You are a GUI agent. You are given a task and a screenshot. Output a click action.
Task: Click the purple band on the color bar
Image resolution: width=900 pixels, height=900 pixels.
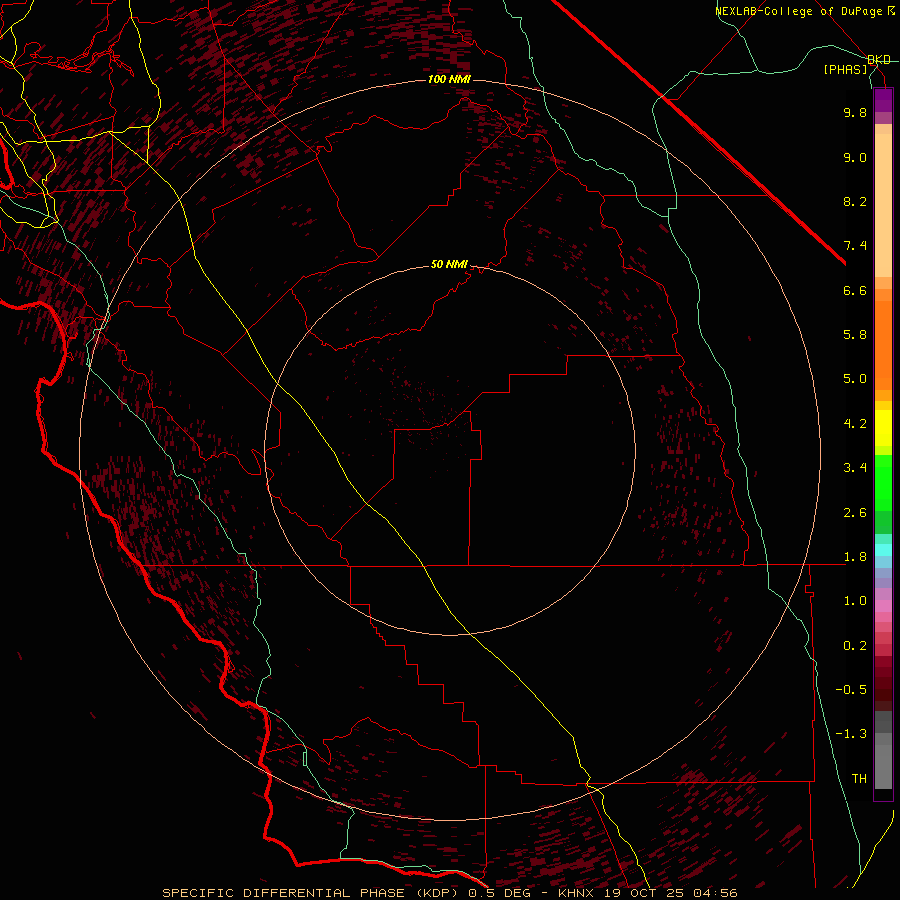(x=883, y=100)
